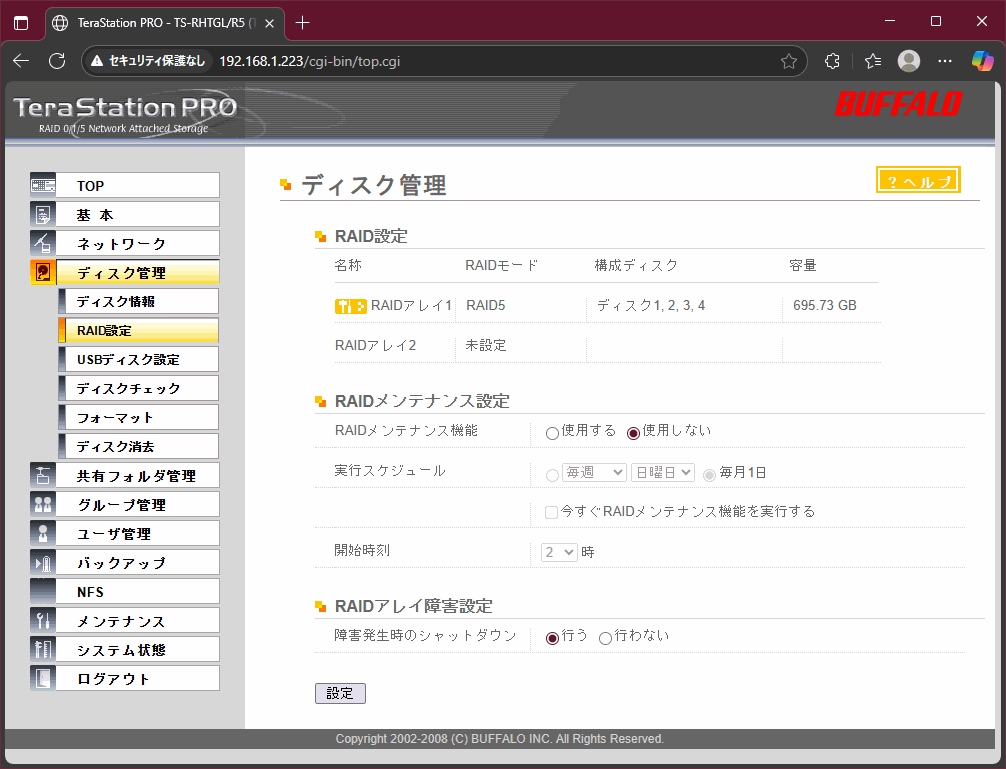1006x769 pixels.
Task: Open the browser extensions icon
Action: 832,61
